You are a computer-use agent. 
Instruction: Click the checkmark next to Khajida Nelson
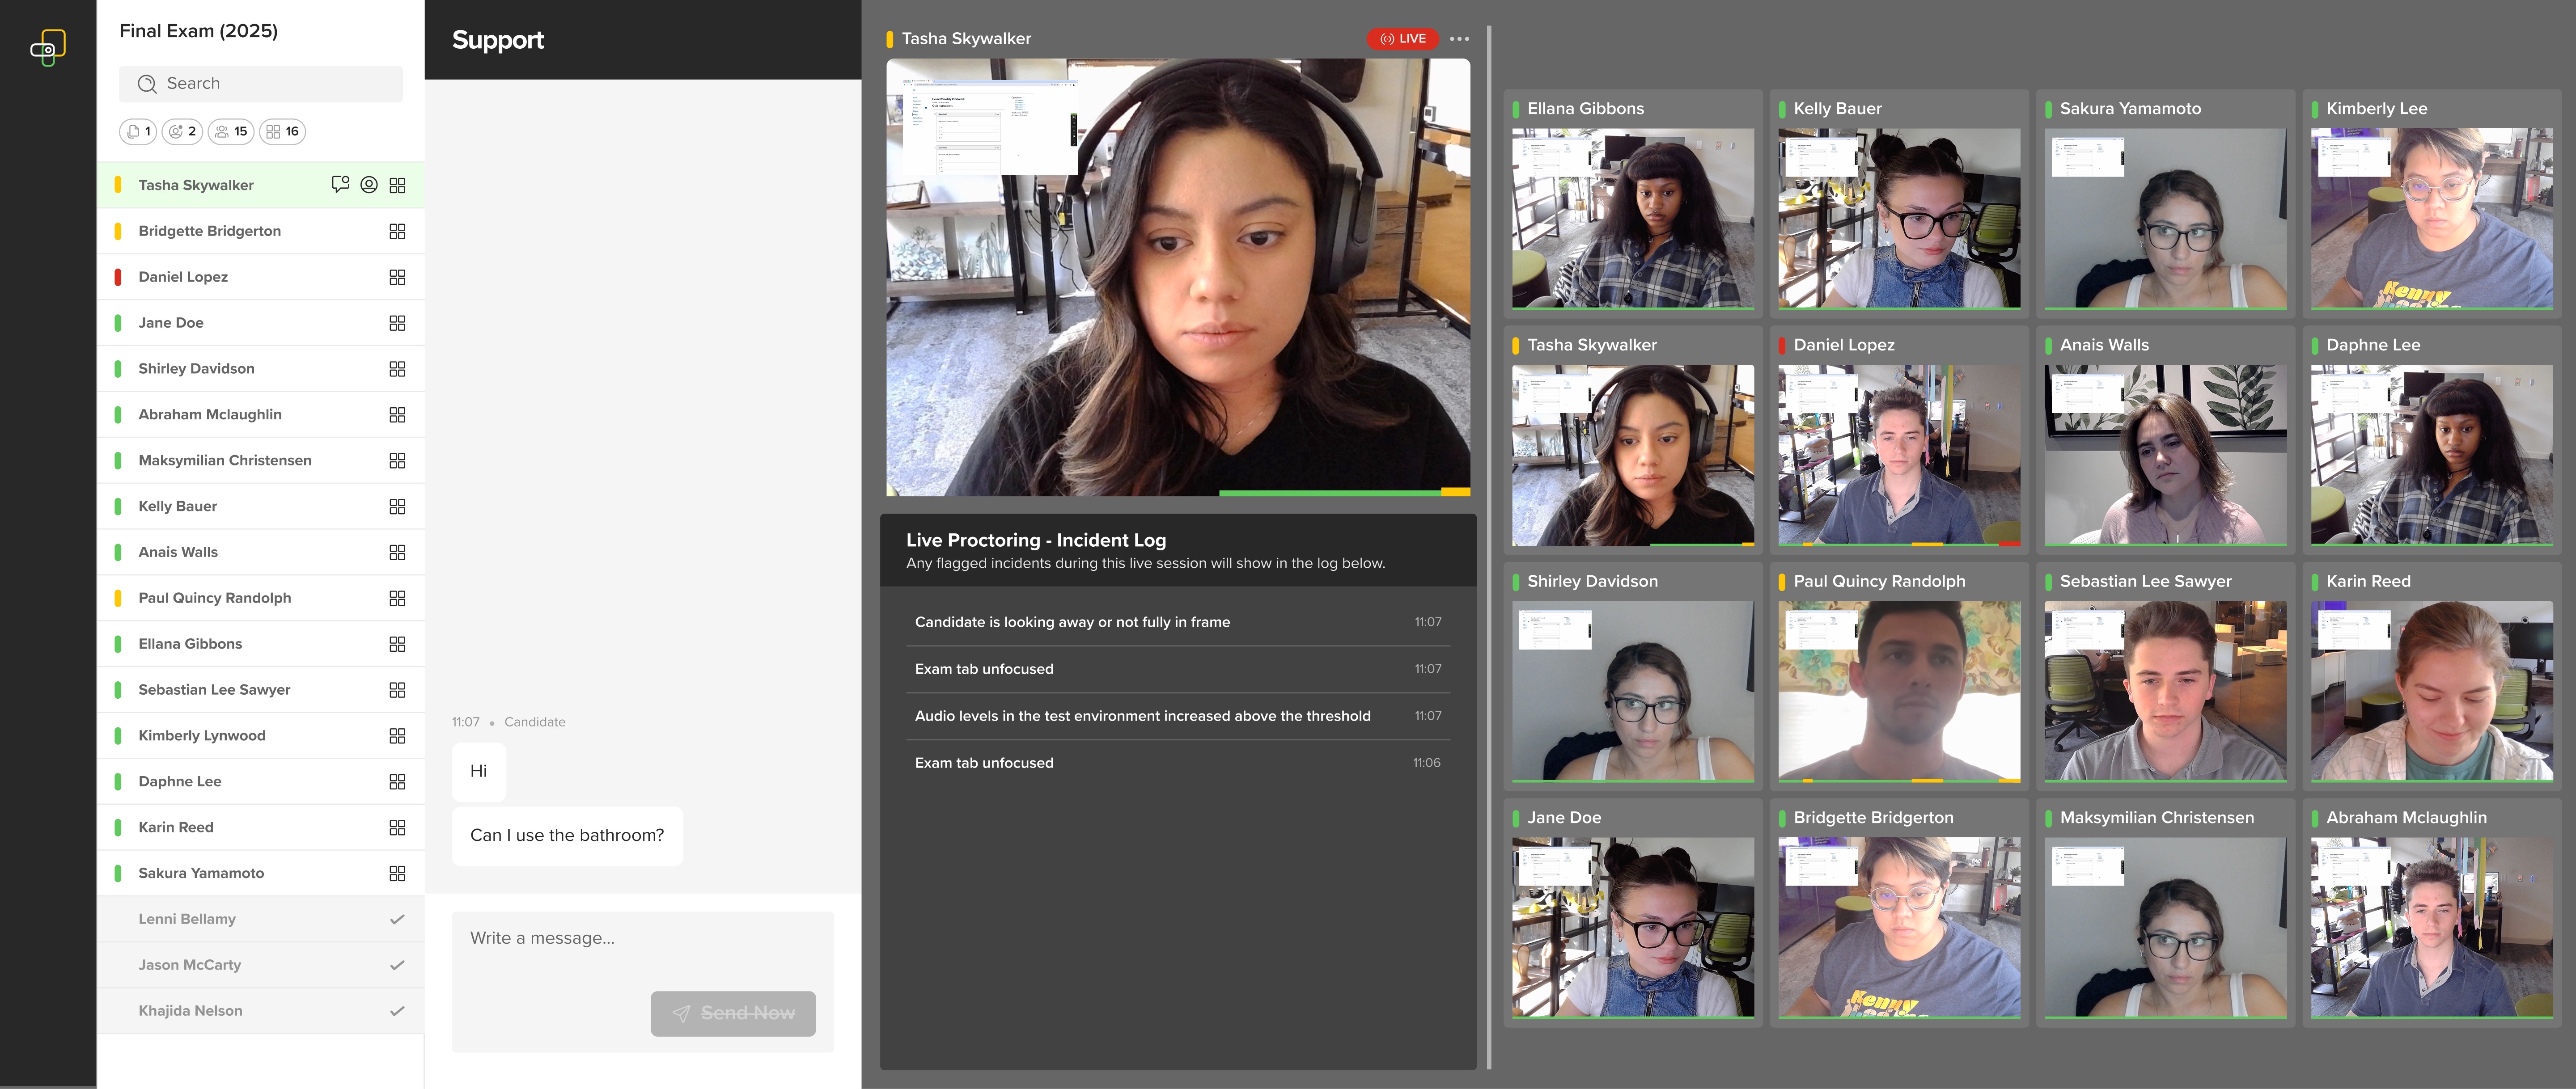pyautogui.click(x=397, y=1011)
